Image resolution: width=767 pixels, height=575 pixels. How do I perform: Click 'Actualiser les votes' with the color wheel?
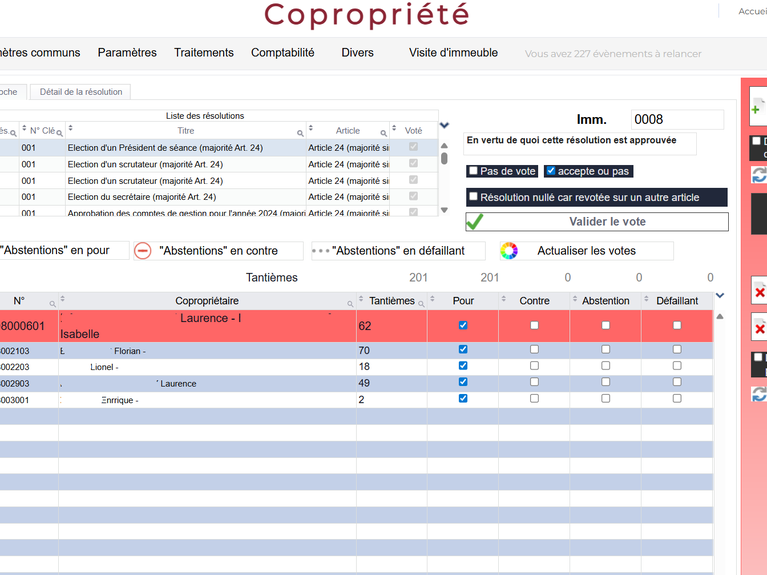coord(586,251)
